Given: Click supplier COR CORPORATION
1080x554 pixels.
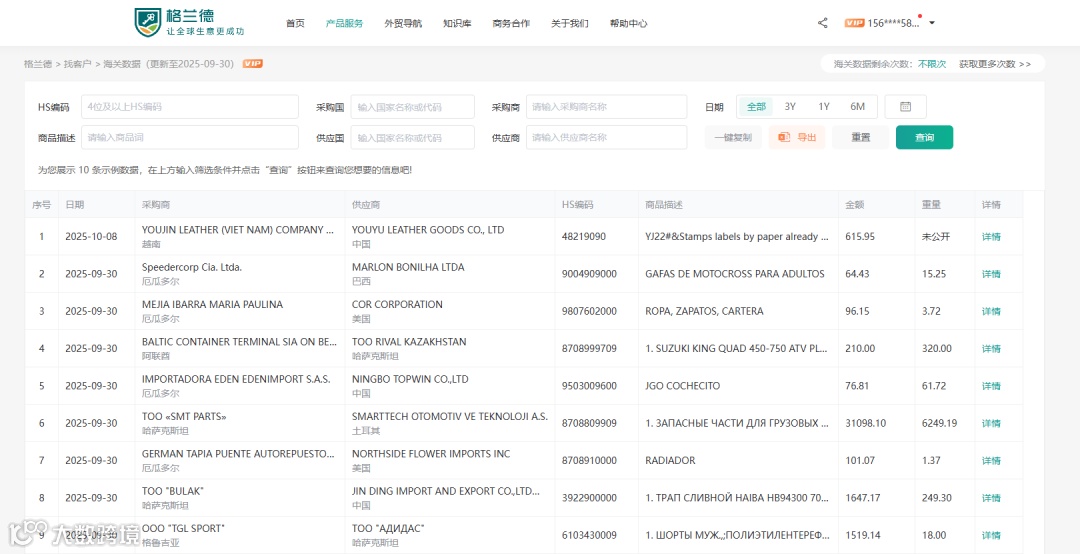Looking at the screenshot, I should 397,305.
